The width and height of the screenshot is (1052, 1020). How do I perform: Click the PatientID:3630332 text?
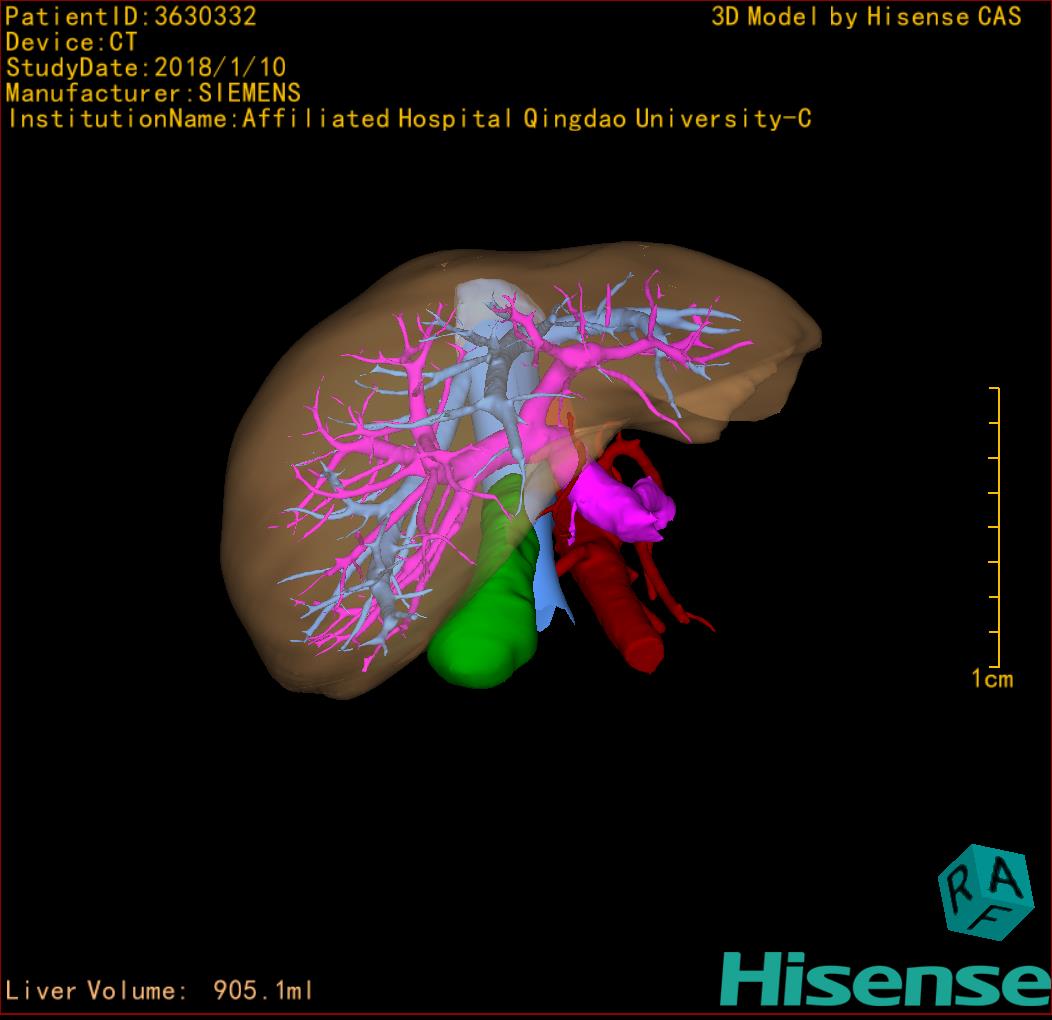click(x=131, y=16)
